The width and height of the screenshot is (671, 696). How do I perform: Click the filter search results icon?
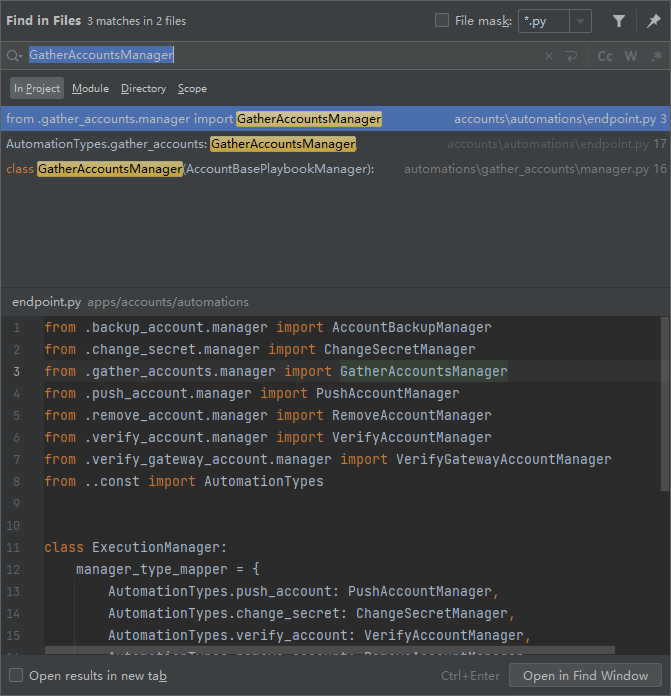pos(619,21)
